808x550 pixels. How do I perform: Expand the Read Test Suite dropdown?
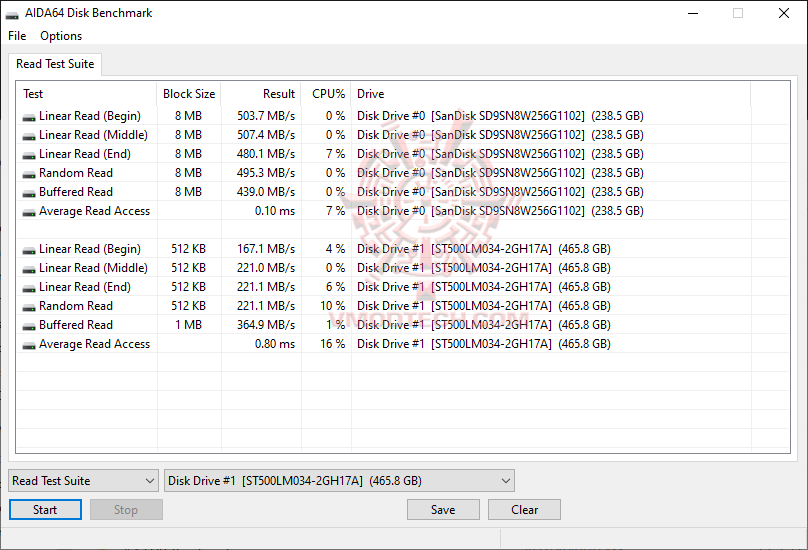(x=83, y=480)
